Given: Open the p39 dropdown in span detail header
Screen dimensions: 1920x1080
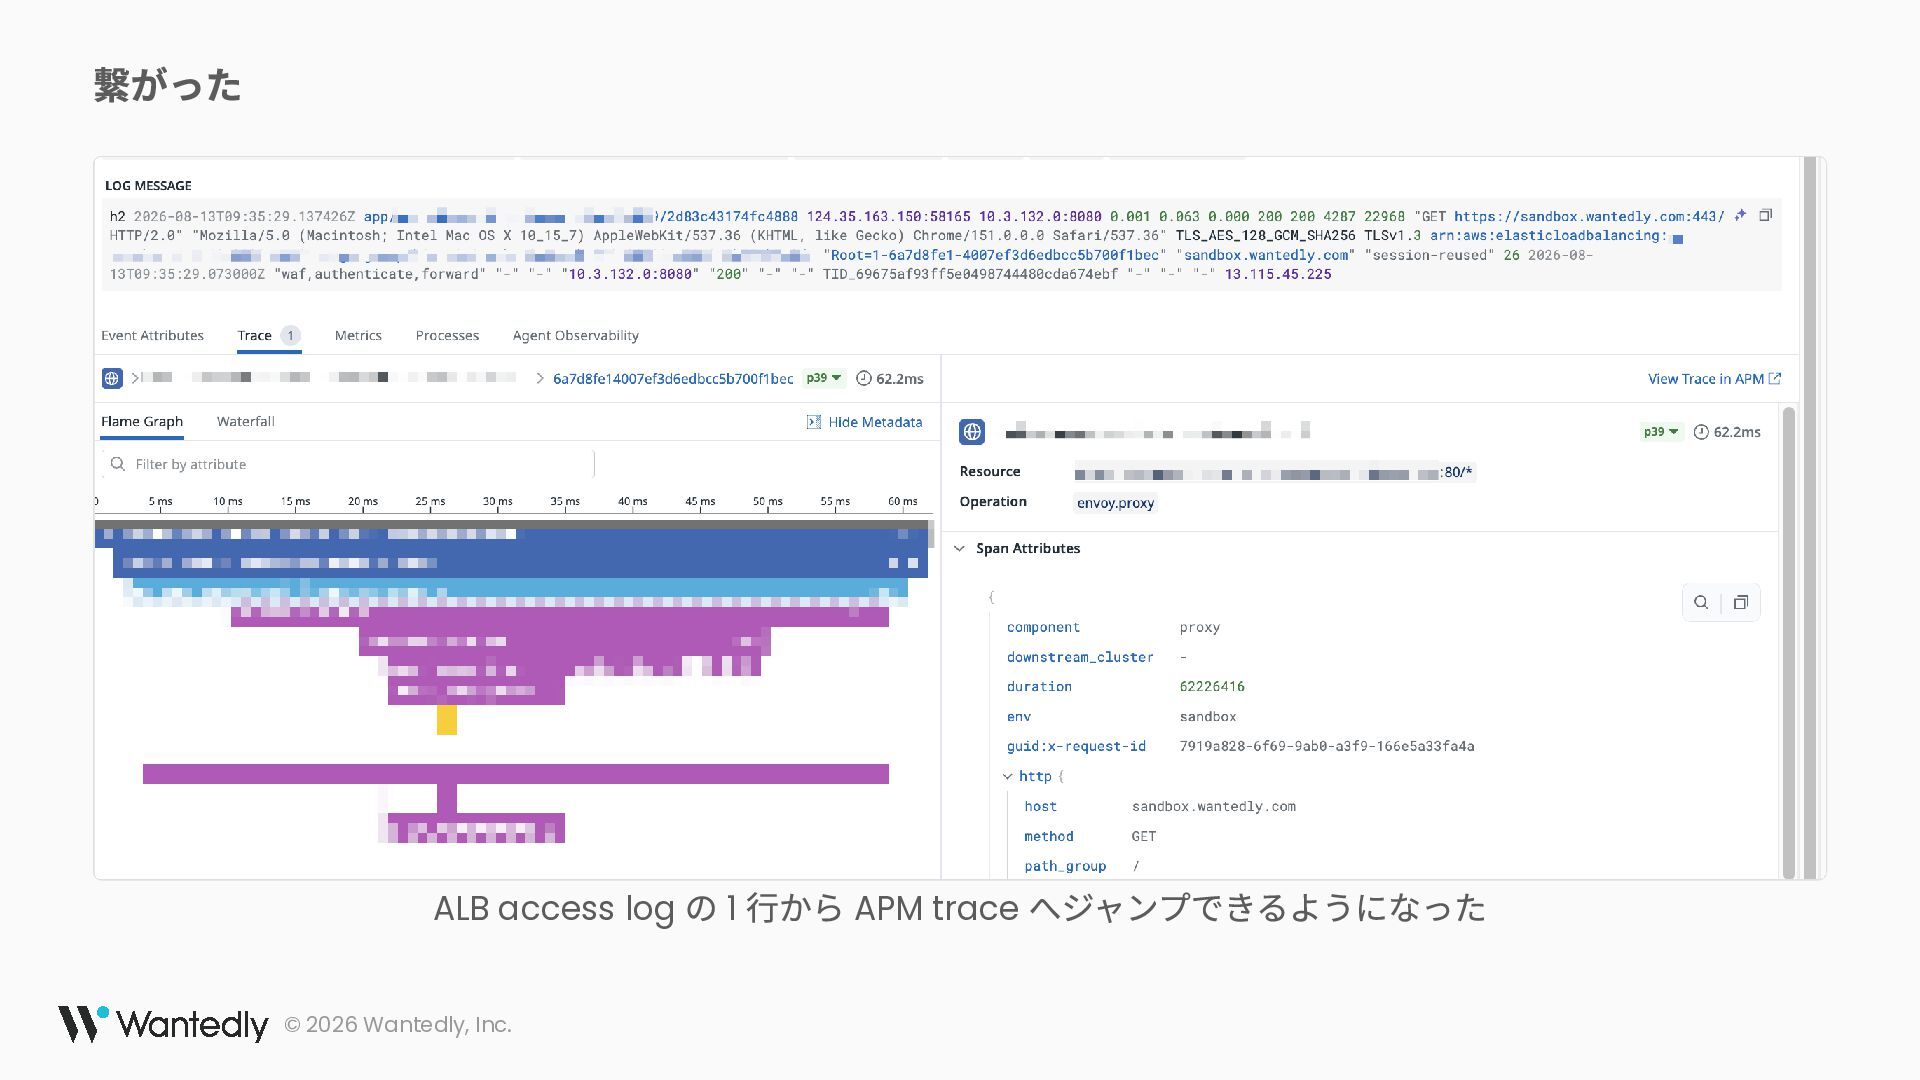Looking at the screenshot, I should pos(1661,432).
